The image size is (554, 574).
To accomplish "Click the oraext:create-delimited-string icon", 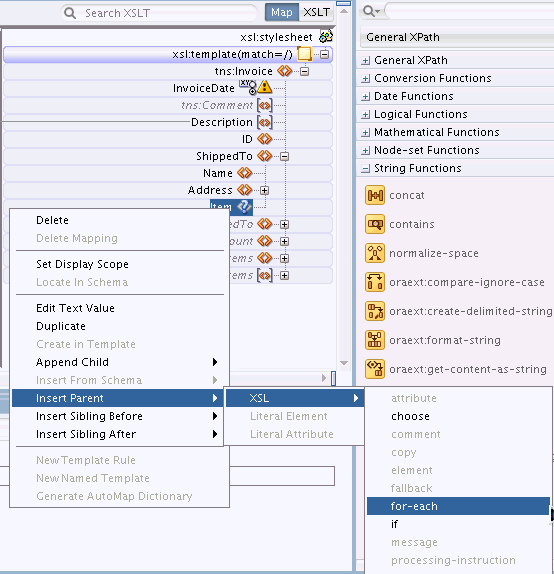I will [x=375, y=311].
